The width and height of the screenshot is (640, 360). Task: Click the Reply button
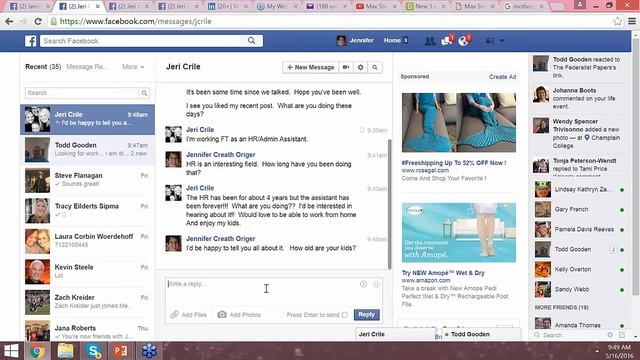366,314
